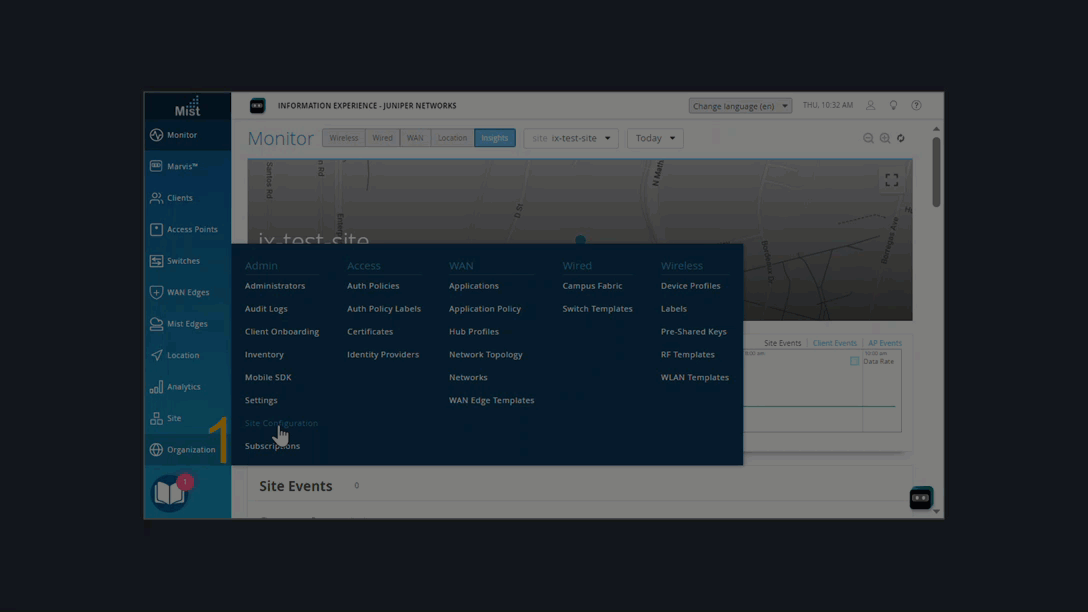Open Hub Profiles

click(473, 332)
